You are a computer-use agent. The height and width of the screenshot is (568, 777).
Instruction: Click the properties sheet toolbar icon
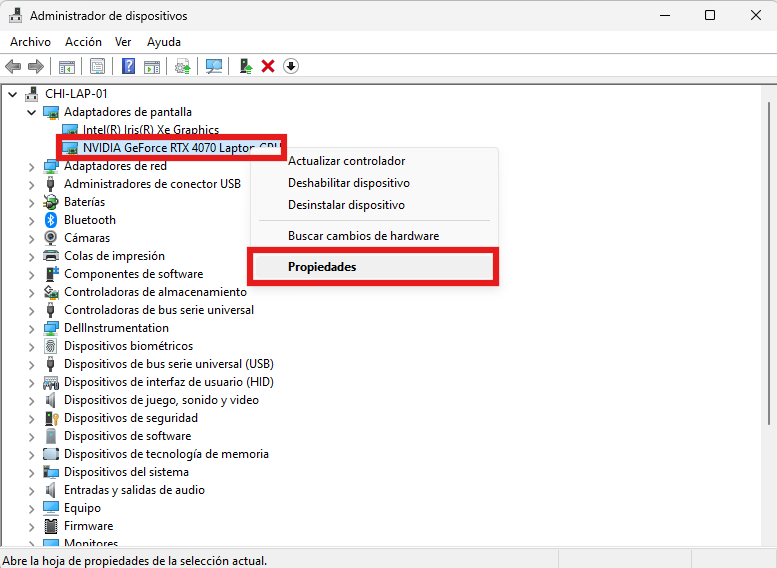tap(97, 66)
